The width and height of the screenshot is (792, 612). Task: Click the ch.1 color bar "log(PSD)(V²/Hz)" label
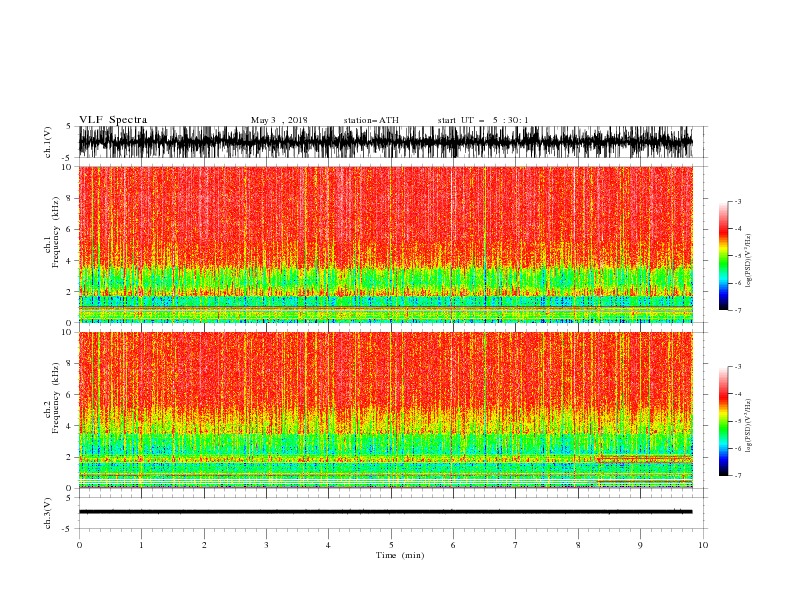pos(748,261)
